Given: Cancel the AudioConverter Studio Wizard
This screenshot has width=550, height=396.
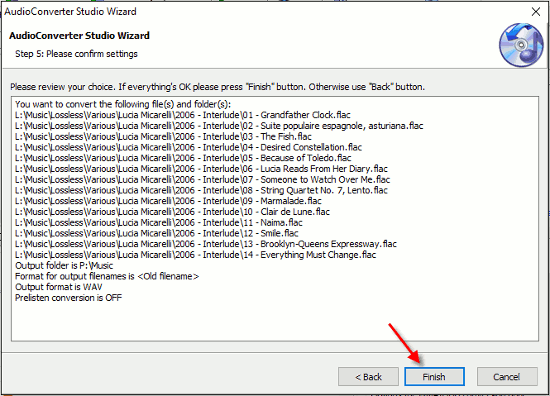Looking at the screenshot, I should click(507, 377).
